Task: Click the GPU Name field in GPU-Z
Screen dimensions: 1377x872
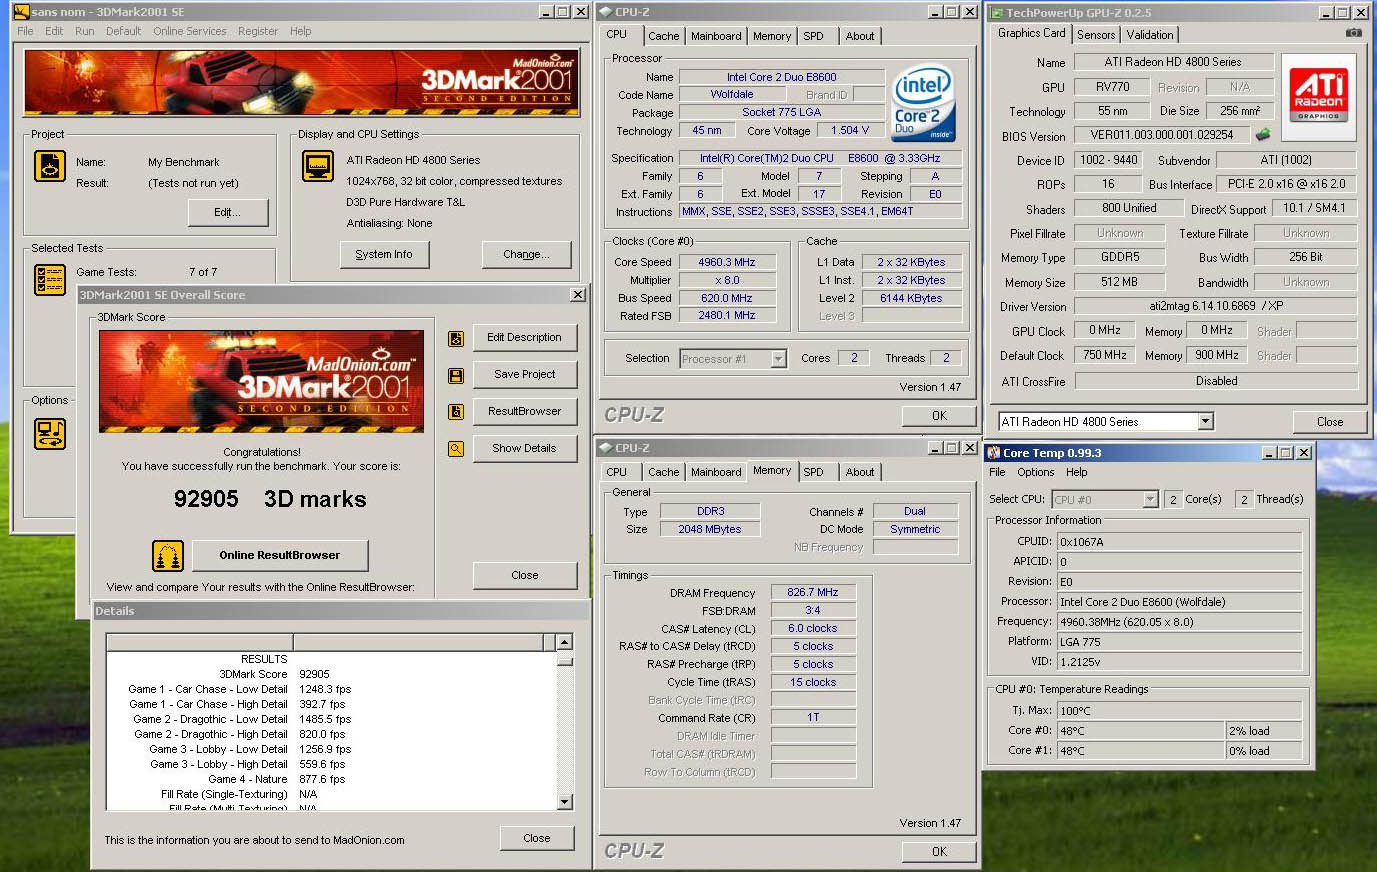Action: point(1174,62)
